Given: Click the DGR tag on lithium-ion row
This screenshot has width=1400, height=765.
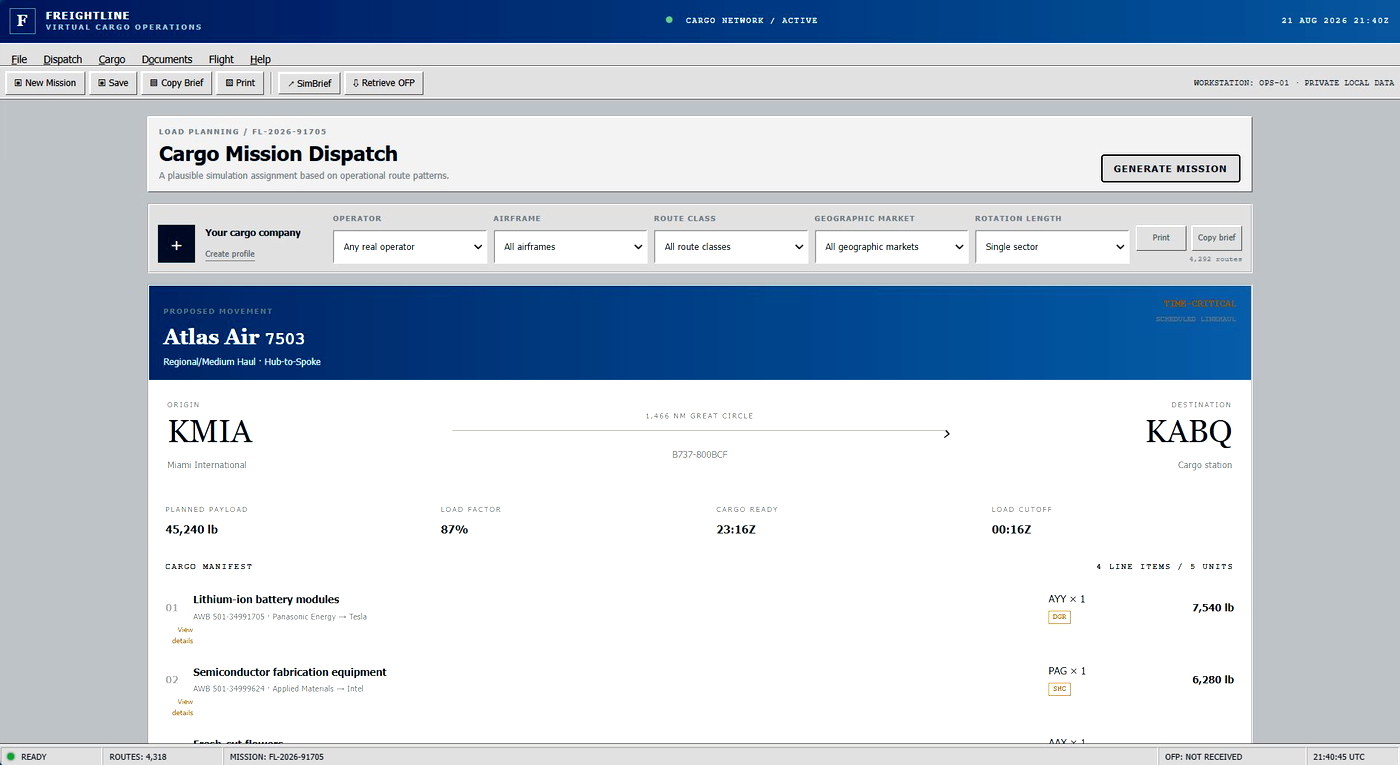Looking at the screenshot, I should [x=1059, y=617].
